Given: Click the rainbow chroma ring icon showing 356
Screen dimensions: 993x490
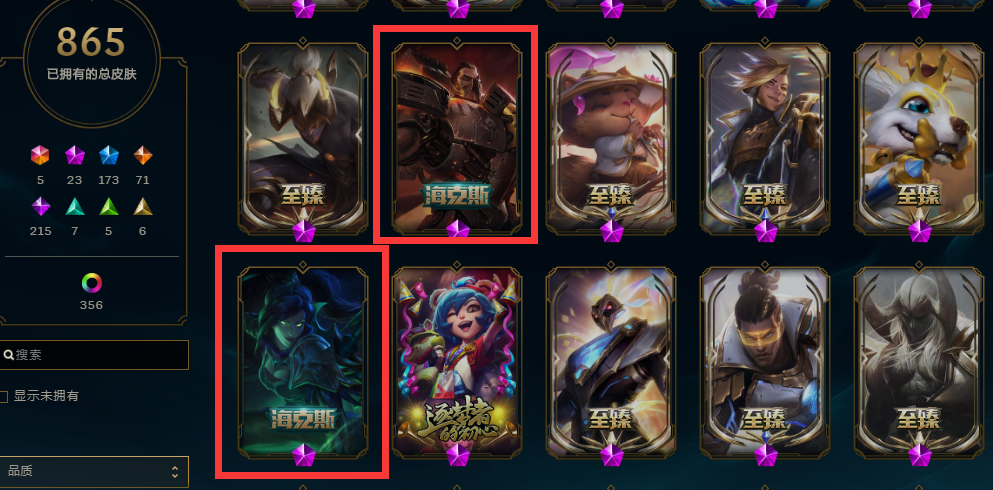Looking at the screenshot, I should tap(91, 282).
